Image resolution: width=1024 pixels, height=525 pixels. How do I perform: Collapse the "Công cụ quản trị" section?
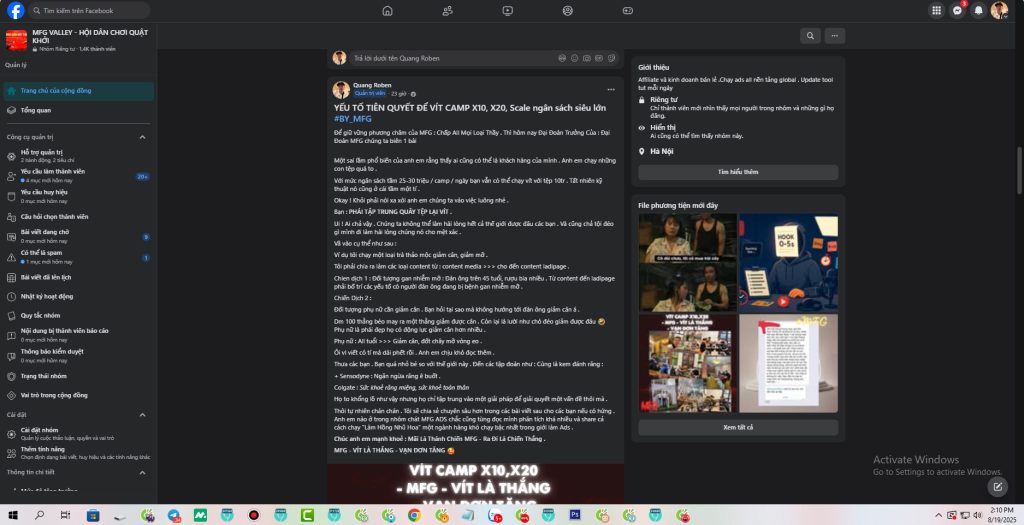click(142, 136)
